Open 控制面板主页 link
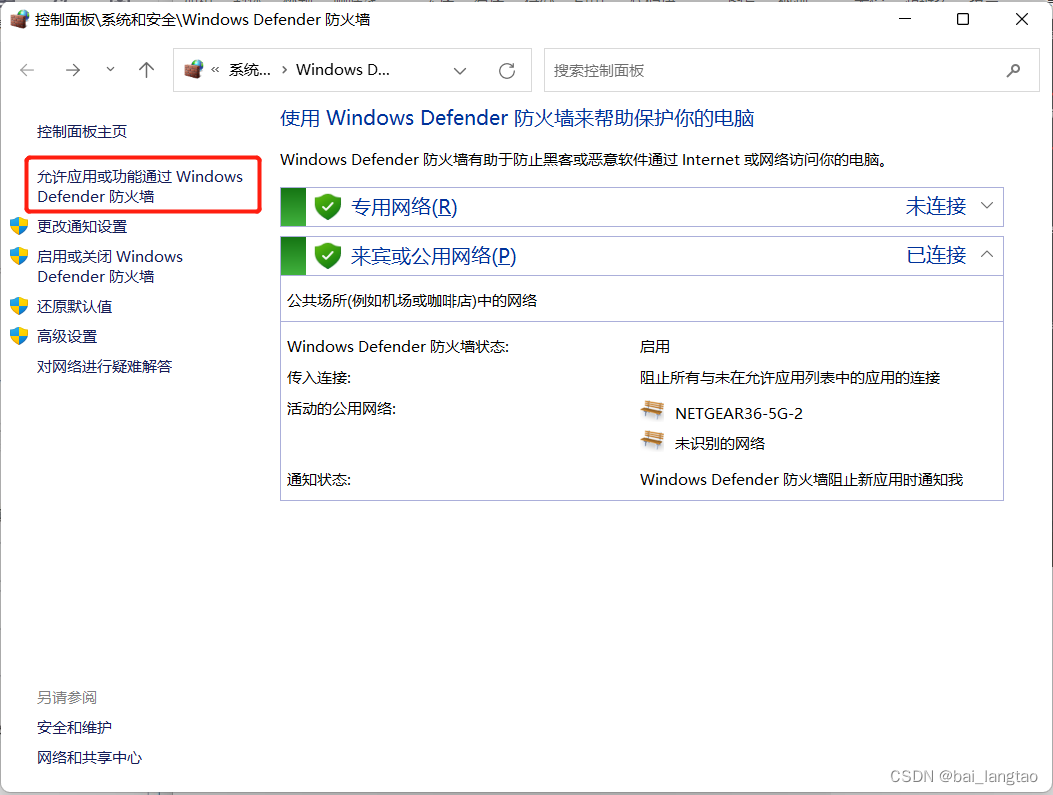 (x=82, y=132)
